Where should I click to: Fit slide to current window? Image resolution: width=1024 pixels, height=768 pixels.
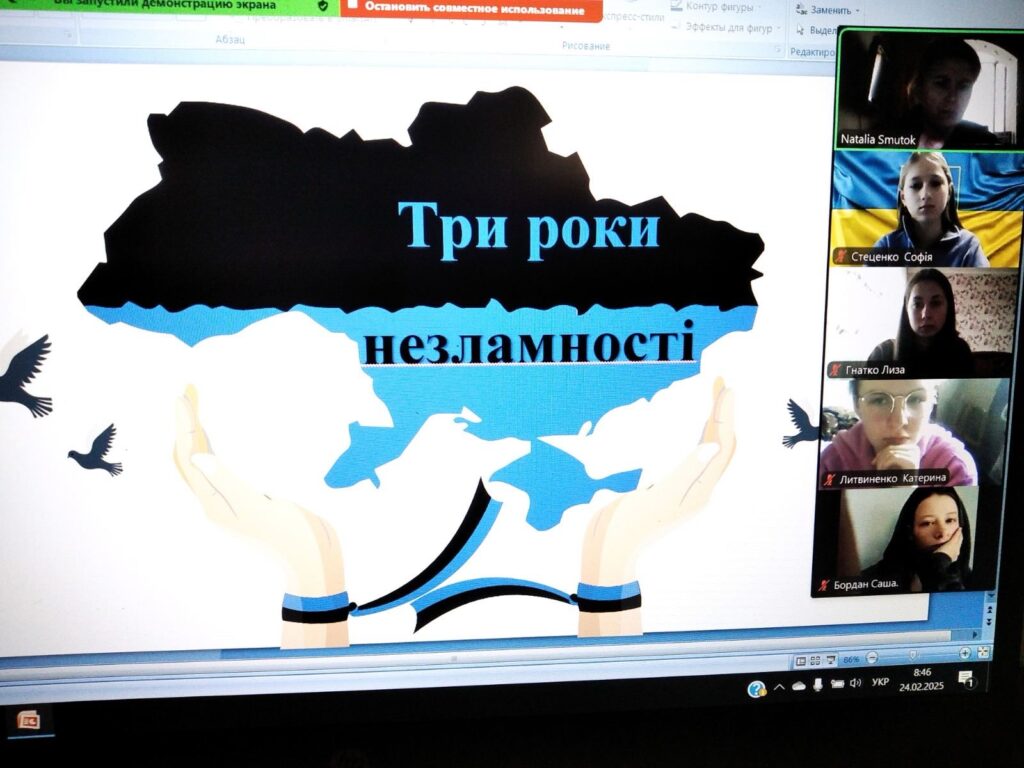tap(983, 652)
